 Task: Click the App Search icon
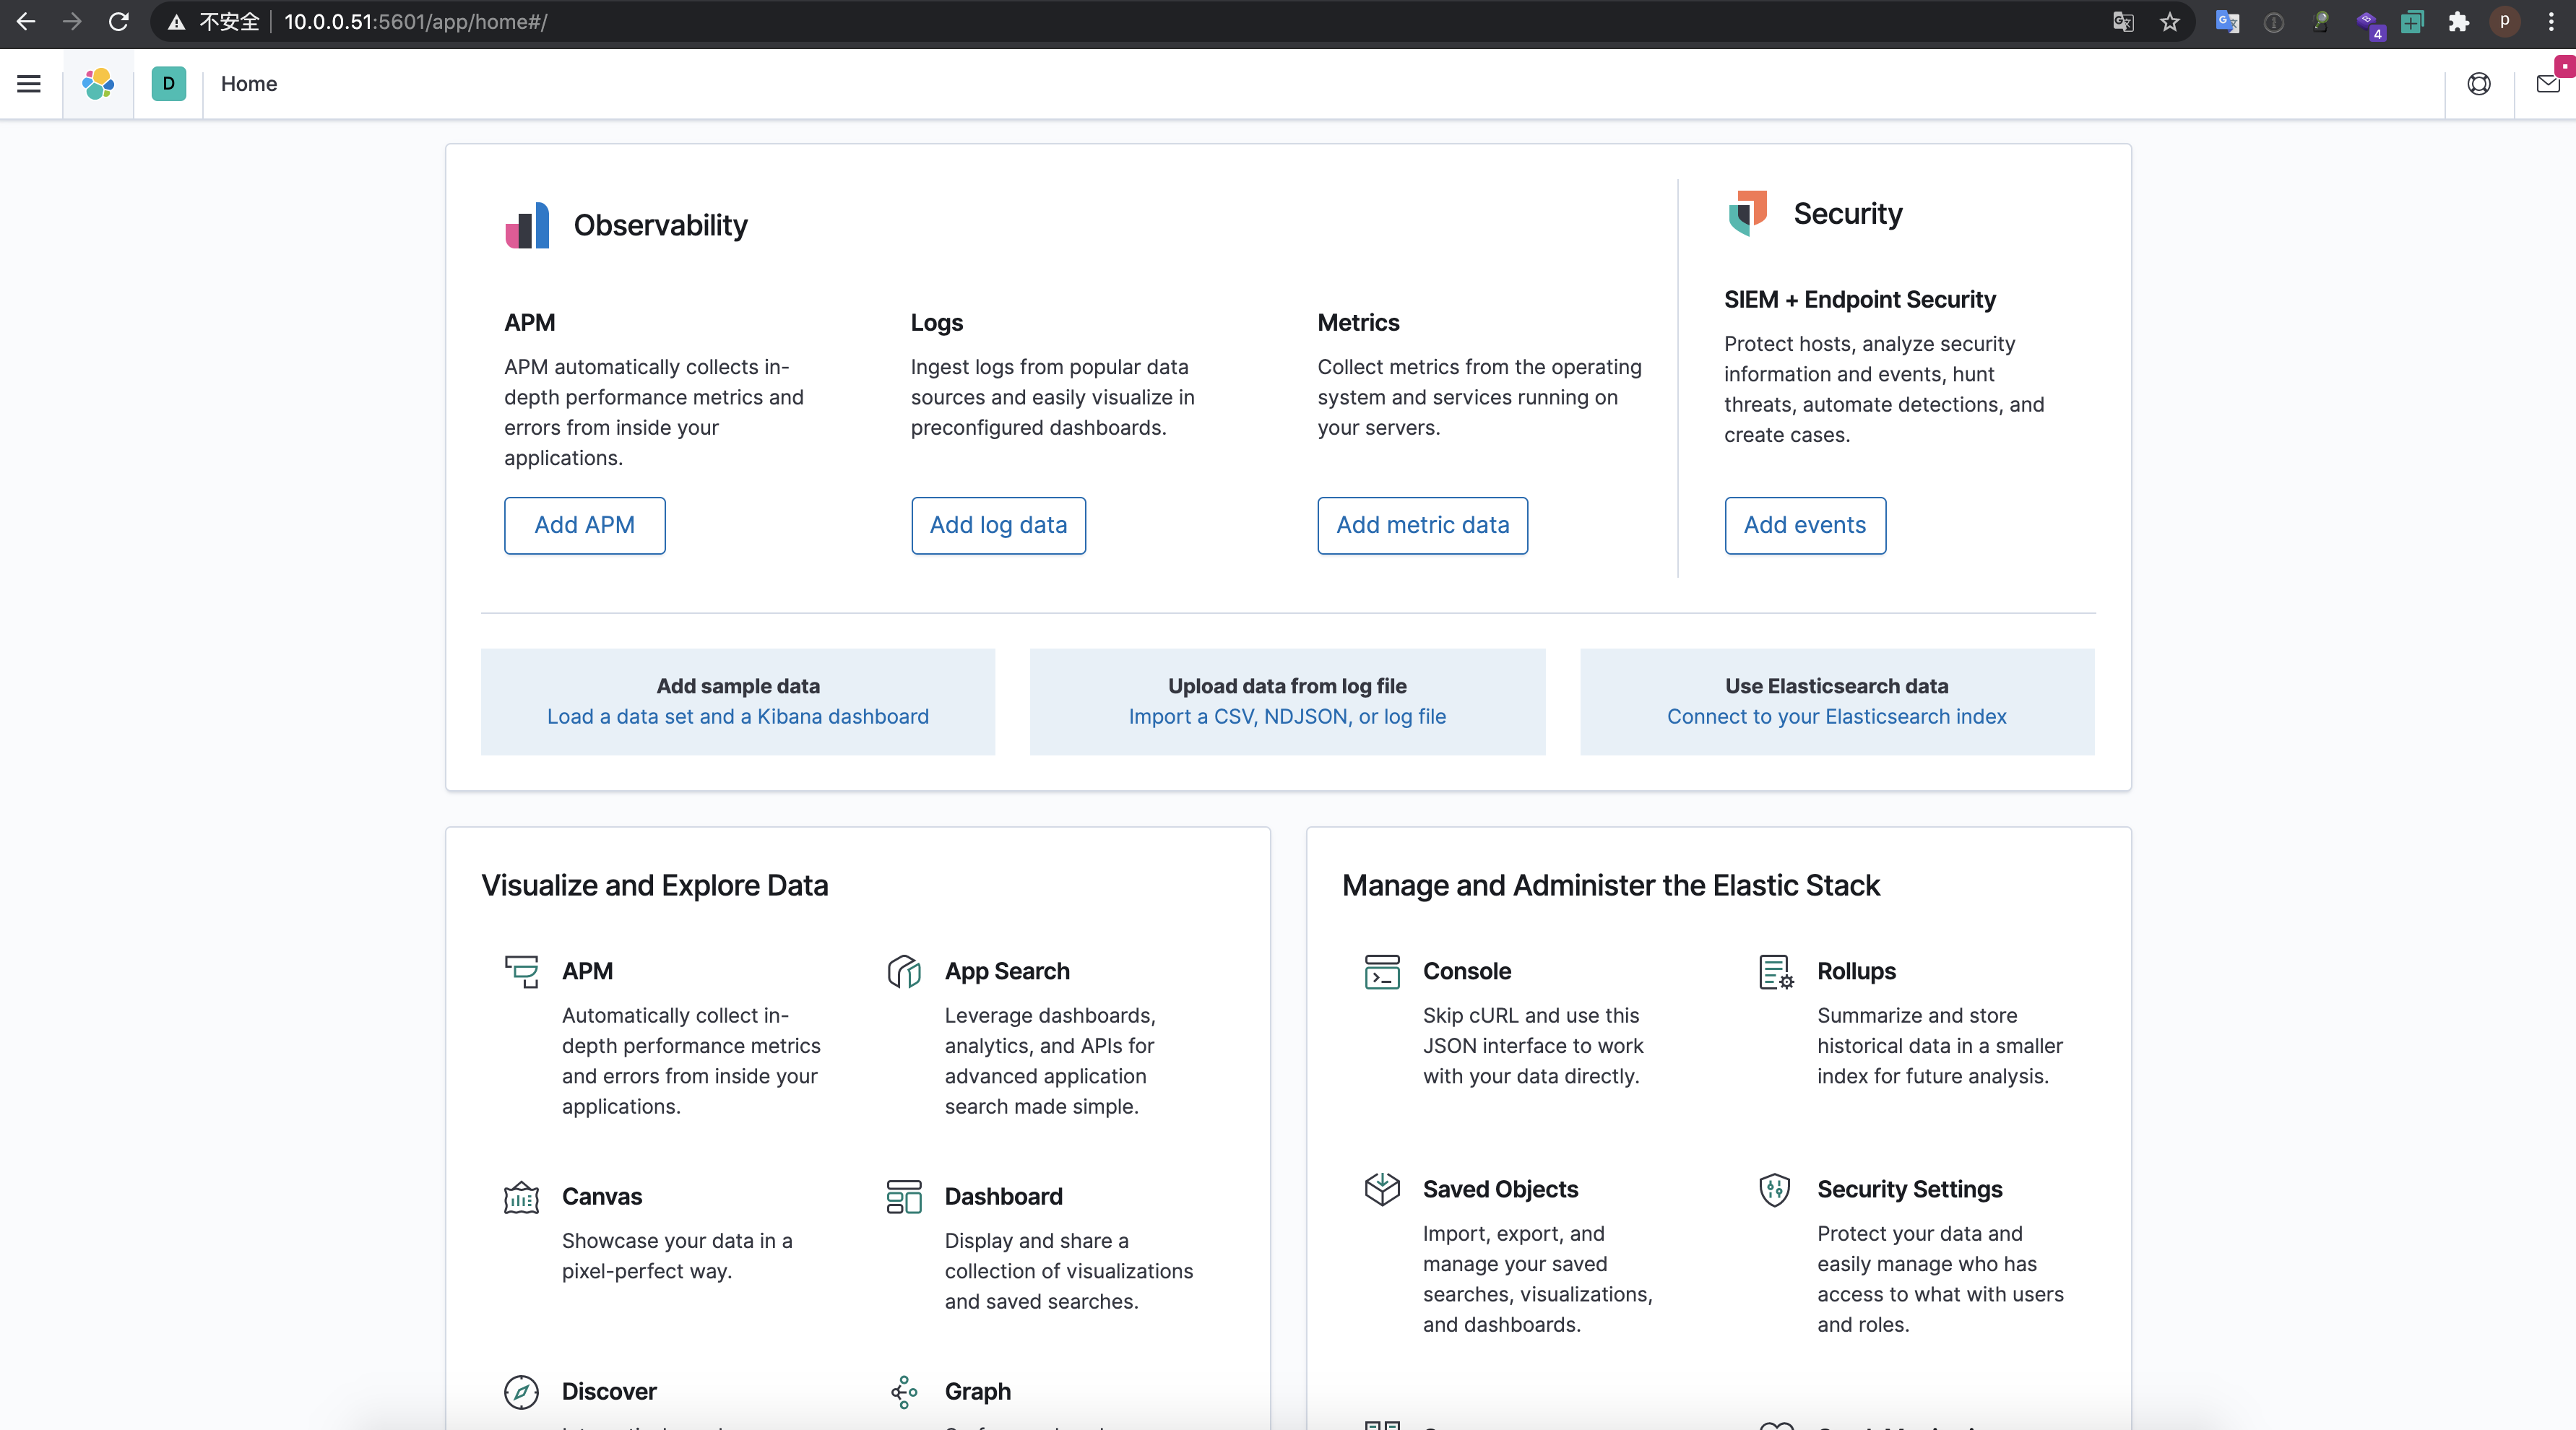point(904,971)
